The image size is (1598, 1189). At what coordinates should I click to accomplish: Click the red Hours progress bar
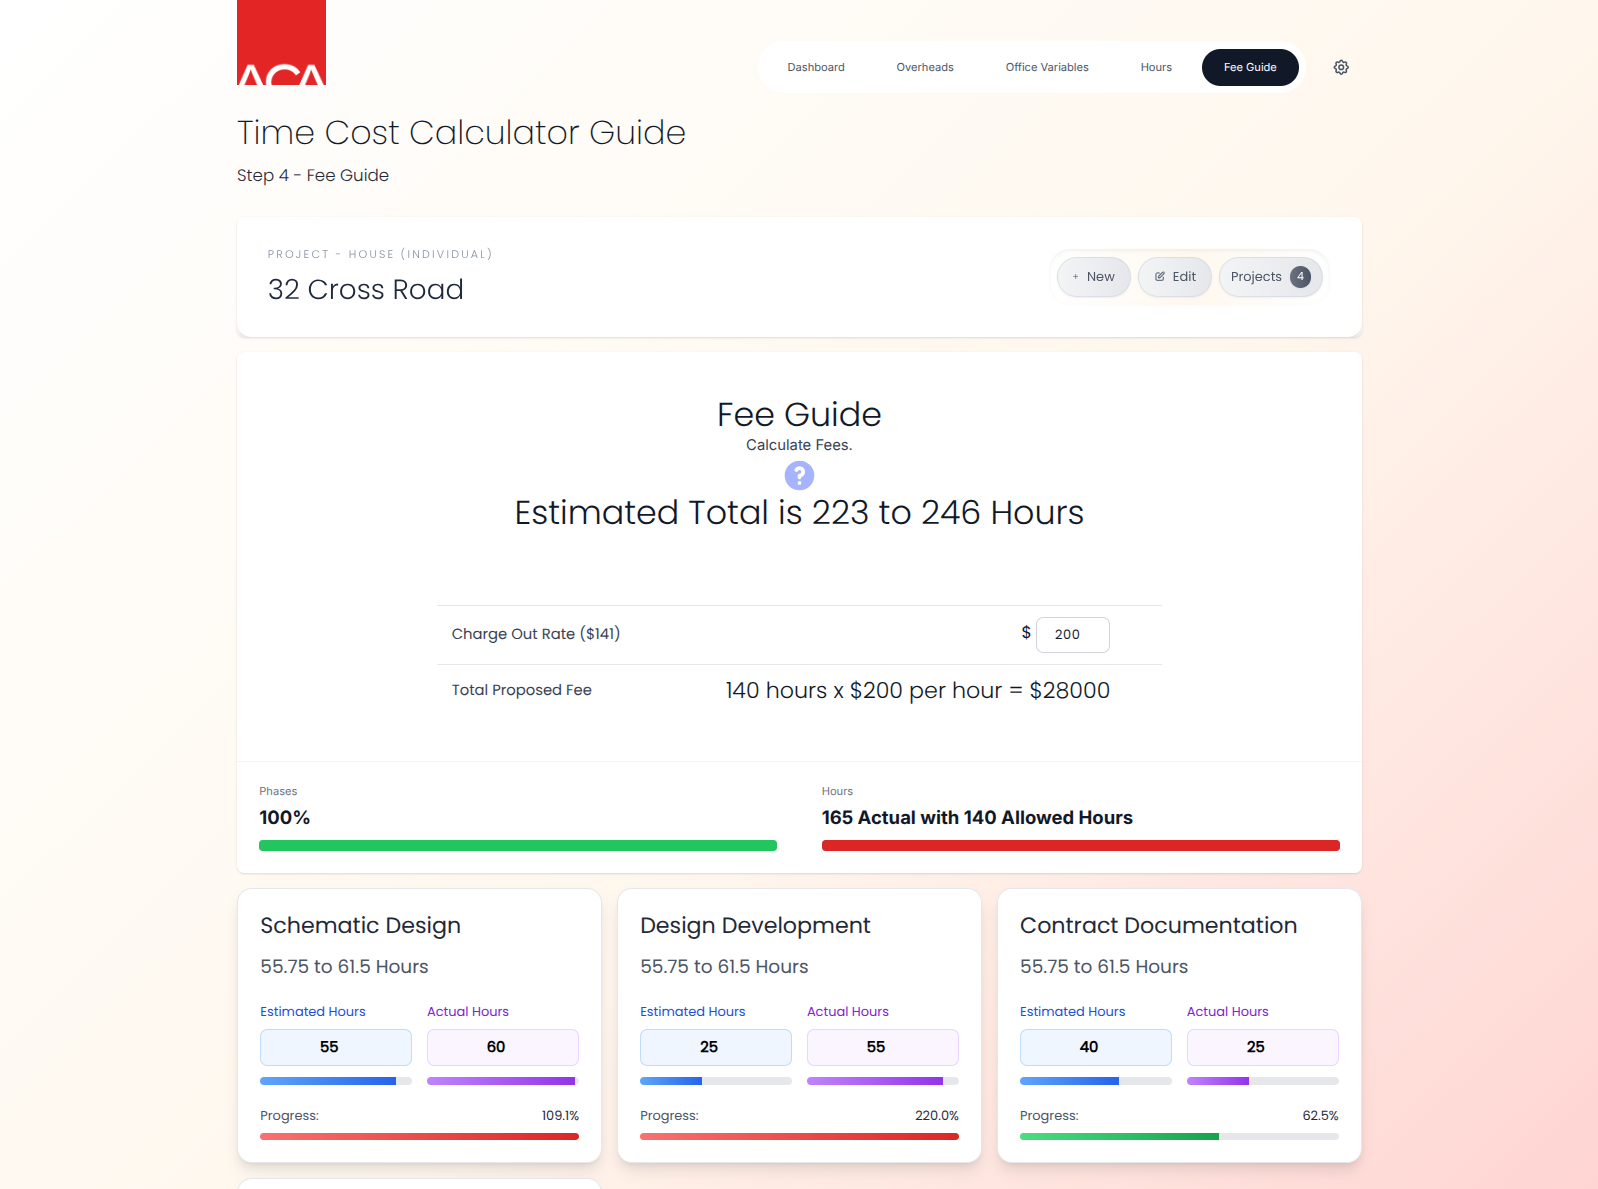[1081, 846]
